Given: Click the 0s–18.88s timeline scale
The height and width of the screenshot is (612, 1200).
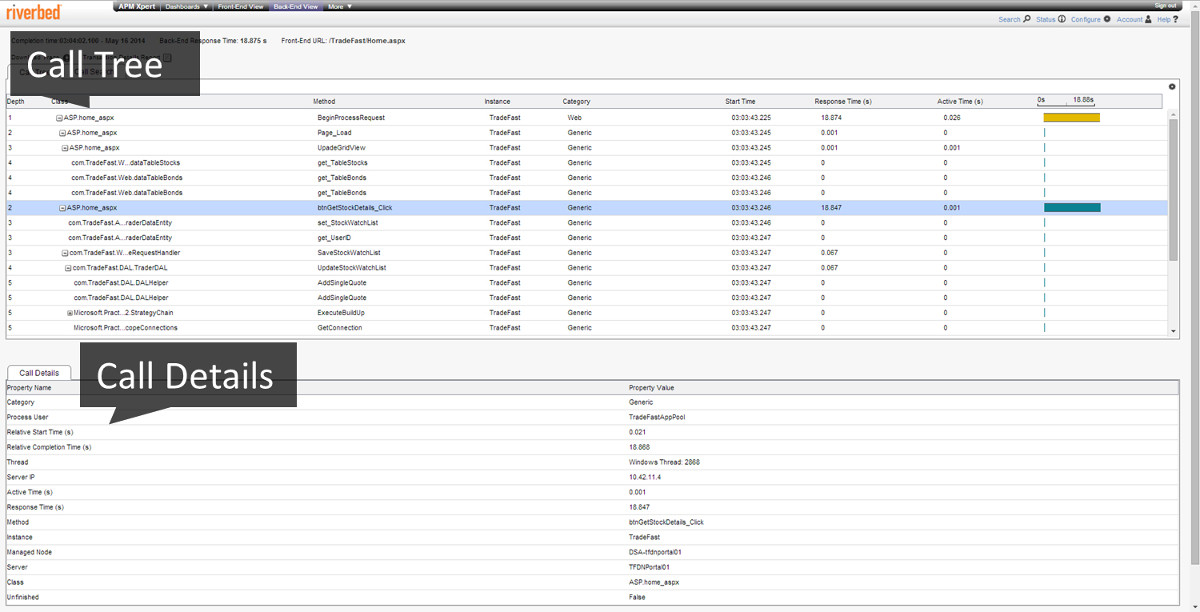Looking at the screenshot, I should (x=1066, y=101).
